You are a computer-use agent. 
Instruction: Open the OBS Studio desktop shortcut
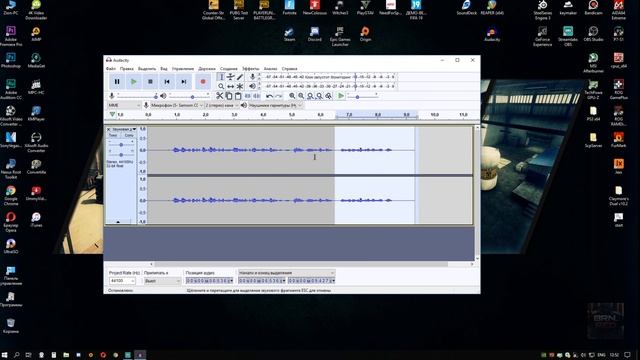[593, 34]
